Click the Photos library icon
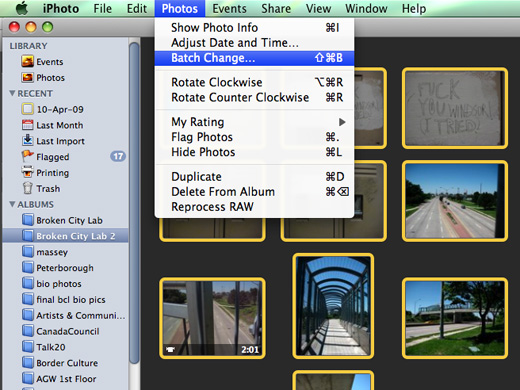This screenshot has height=390, width=520. [27, 77]
